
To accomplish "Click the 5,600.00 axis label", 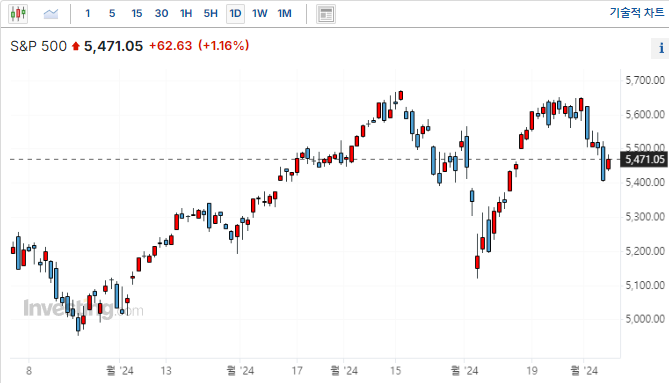I will click(645, 114).
